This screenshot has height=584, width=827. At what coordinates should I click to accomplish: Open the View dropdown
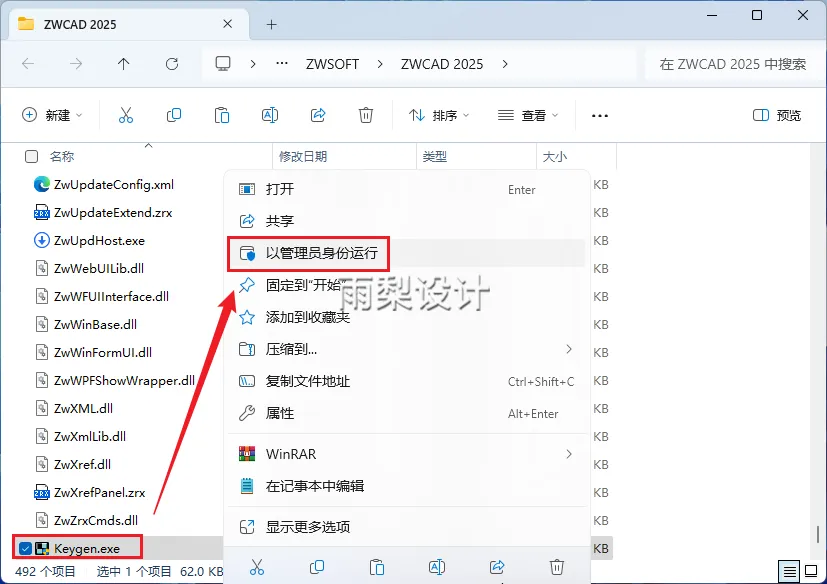pos(528,115)
